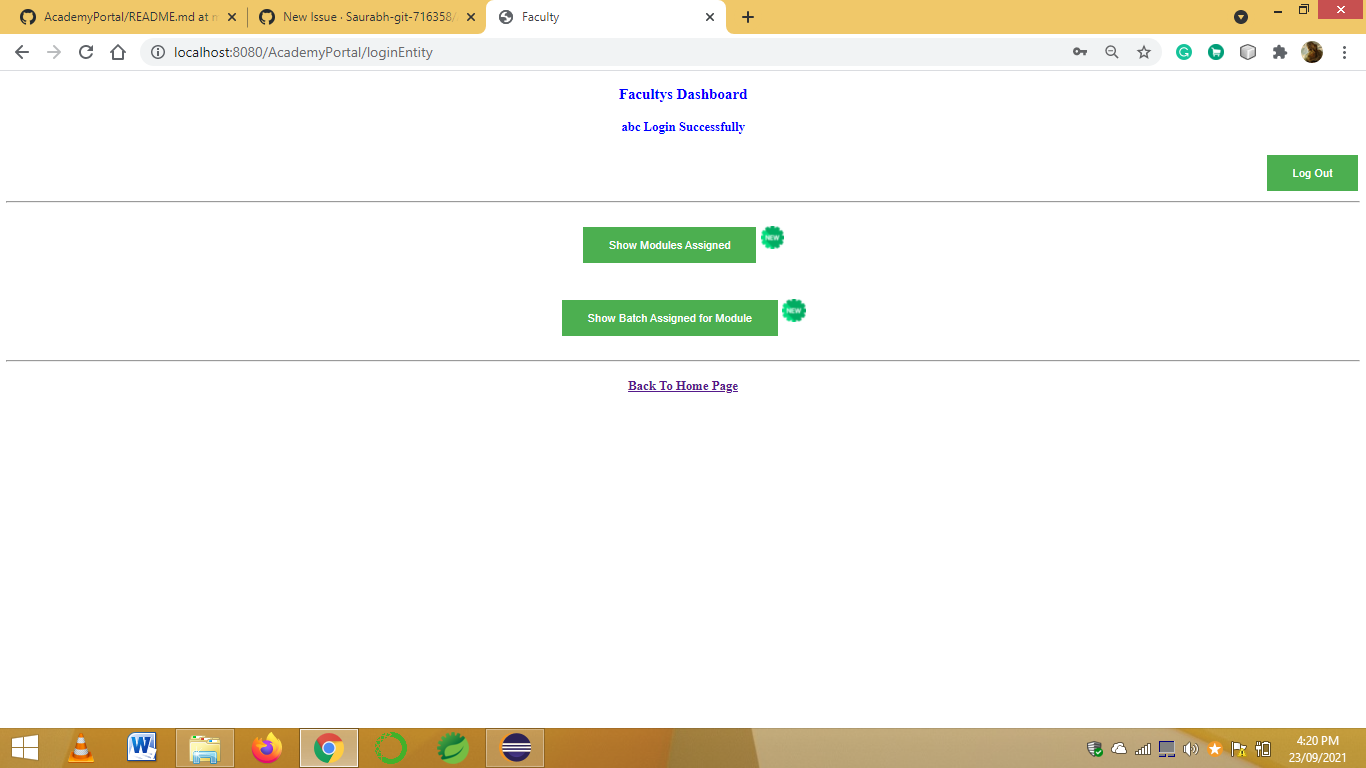The width and height of the screenshot is (1366, 768).
Task: Close the Faculty tab
Action: point(710,17)
